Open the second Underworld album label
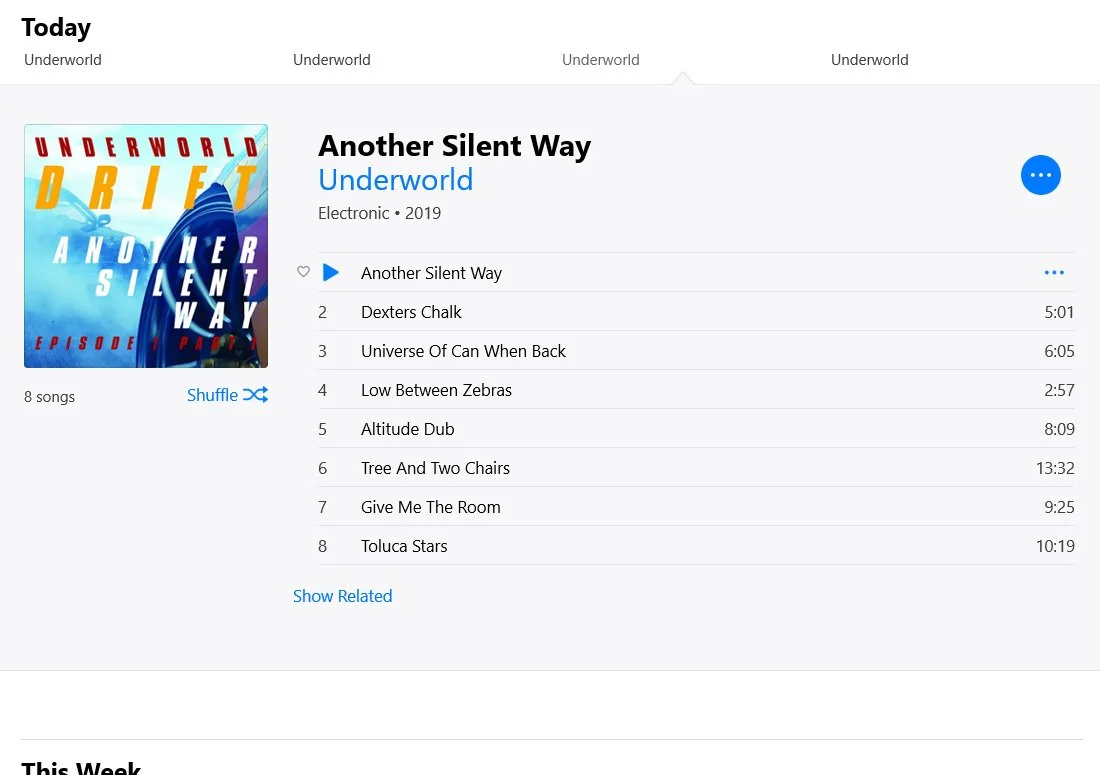The image size is (1100, 775). click(332, 60)
